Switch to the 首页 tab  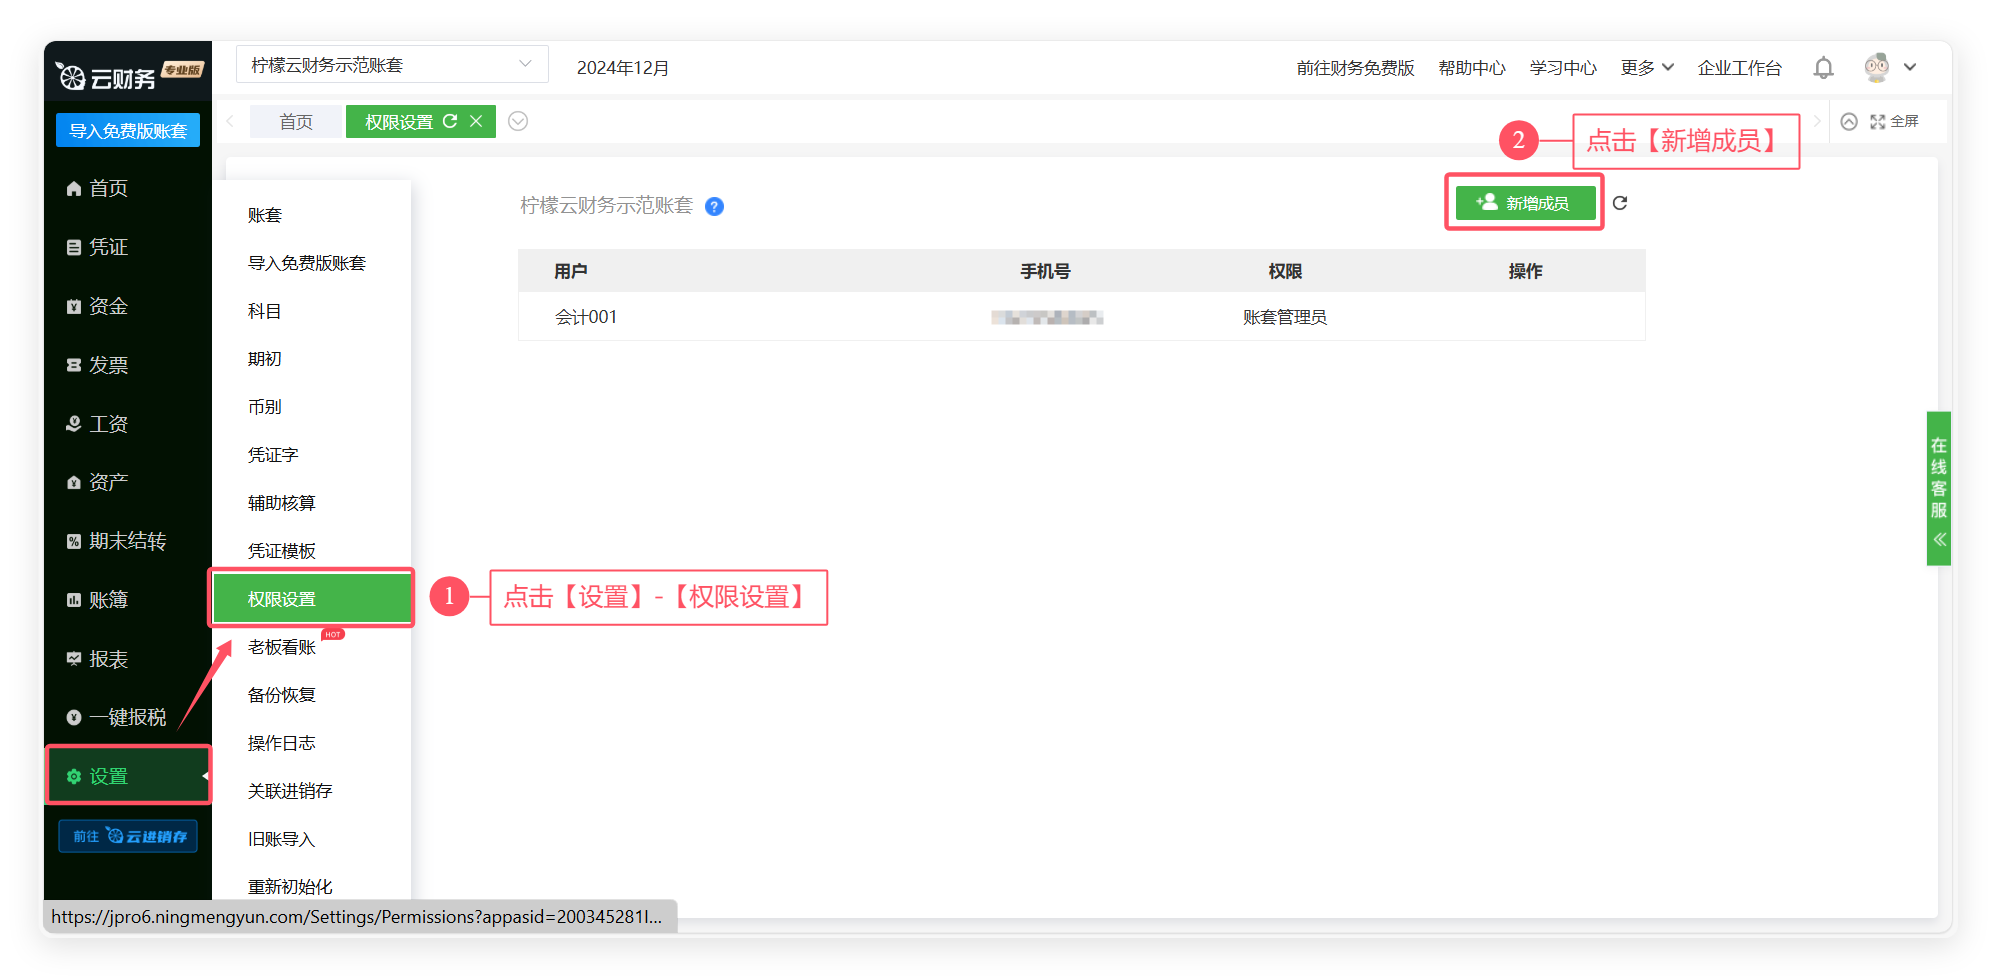296,122
